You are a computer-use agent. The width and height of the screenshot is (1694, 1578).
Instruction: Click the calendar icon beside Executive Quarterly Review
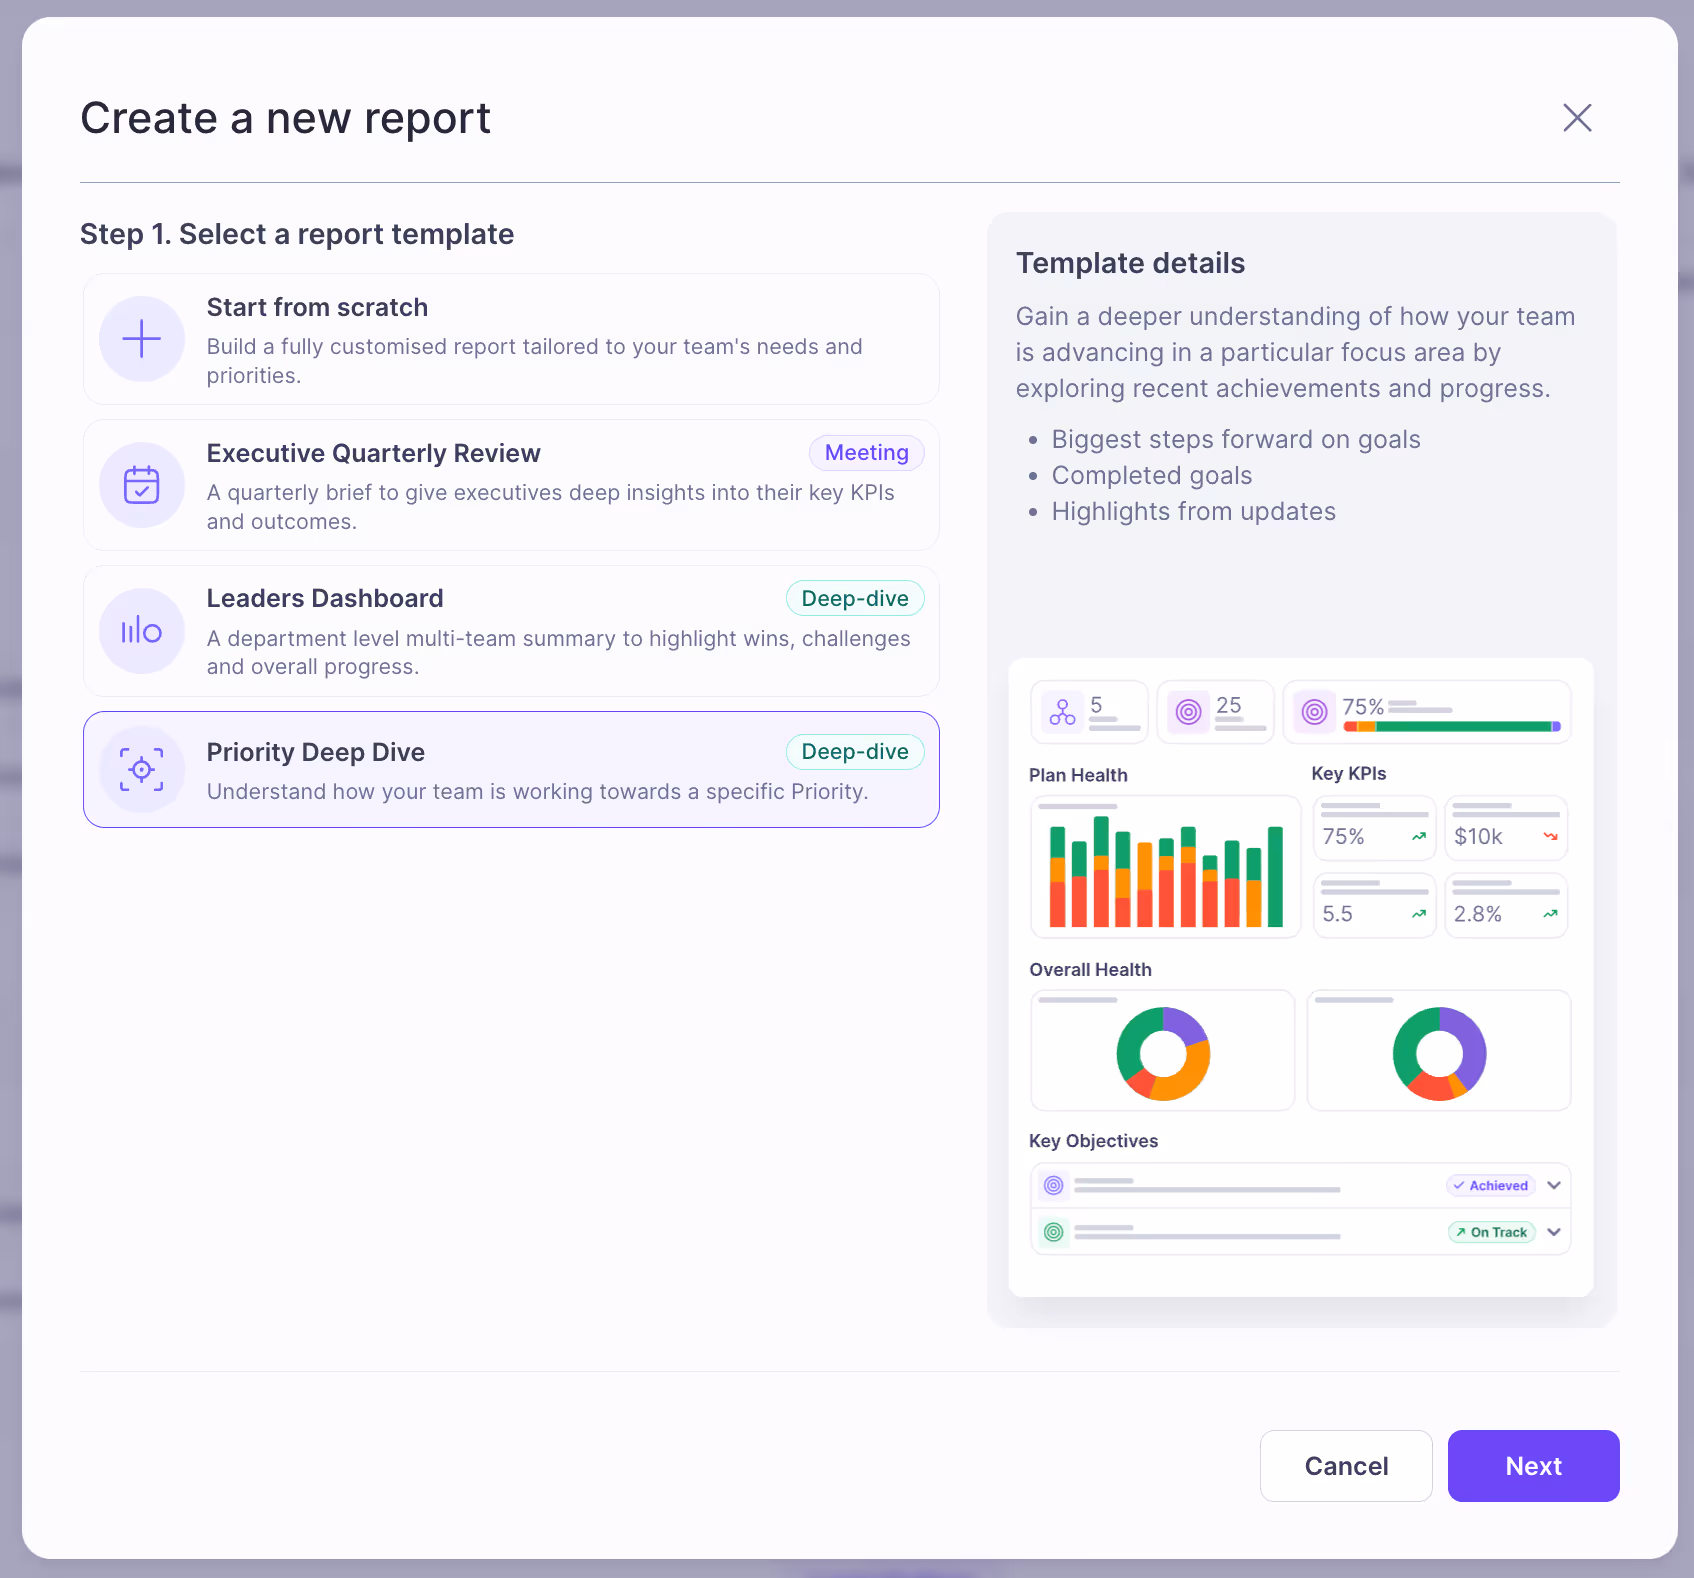point(141,486)
